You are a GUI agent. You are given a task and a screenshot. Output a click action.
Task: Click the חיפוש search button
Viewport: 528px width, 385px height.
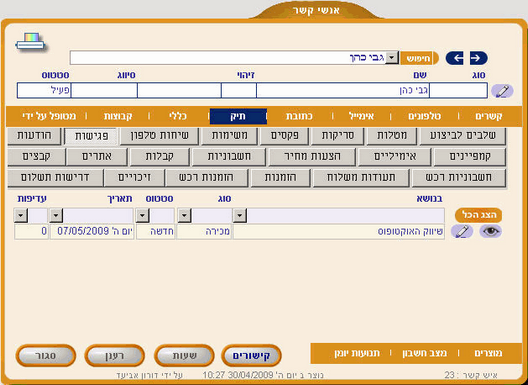tap(419, 58)
